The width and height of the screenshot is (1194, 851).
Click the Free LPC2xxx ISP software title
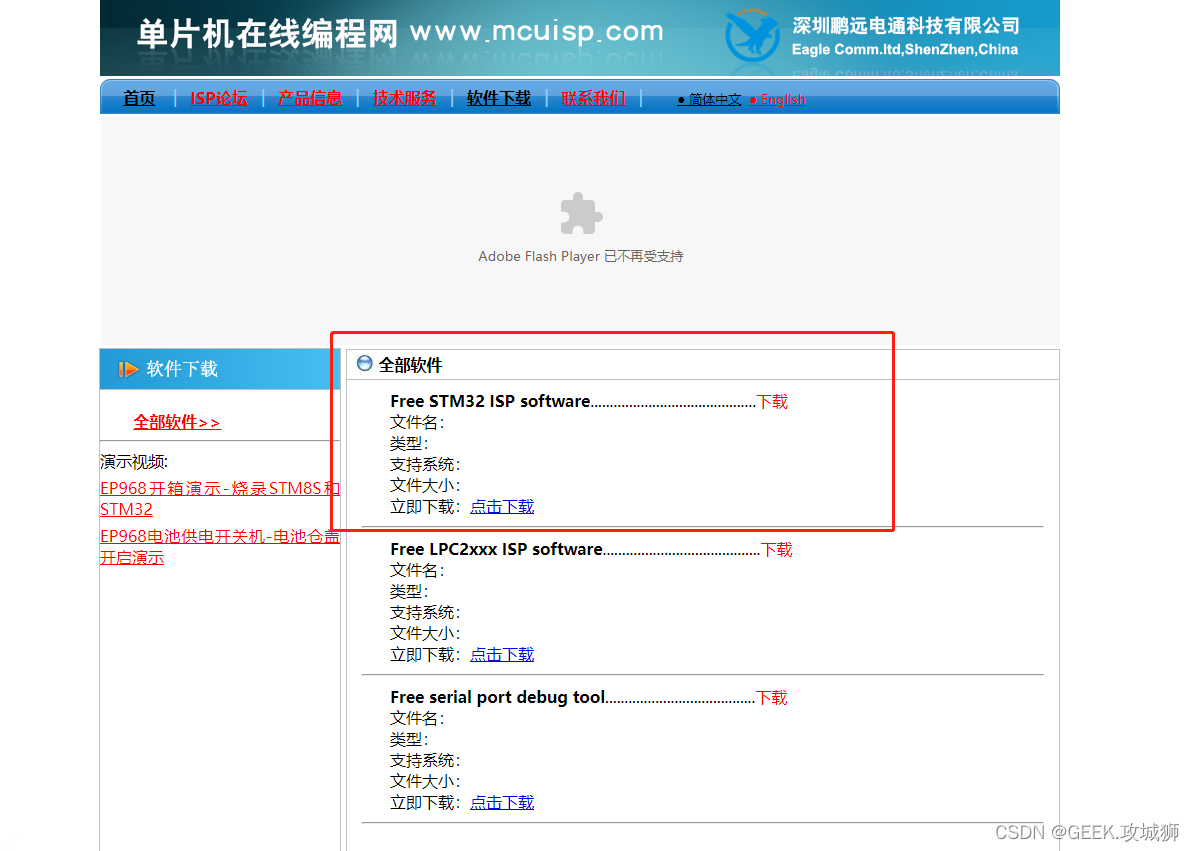(x=496, y=550)
